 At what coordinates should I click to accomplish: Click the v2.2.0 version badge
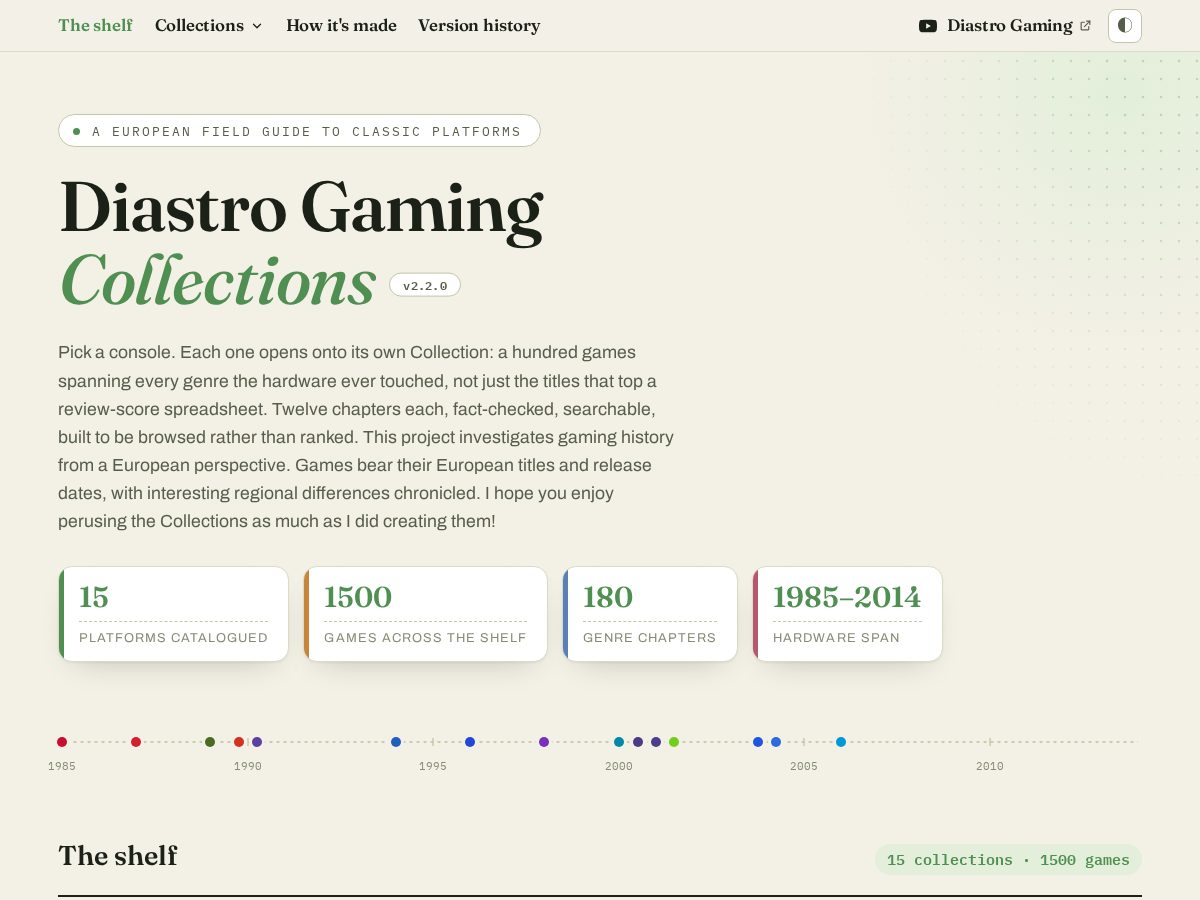[425, 285]
